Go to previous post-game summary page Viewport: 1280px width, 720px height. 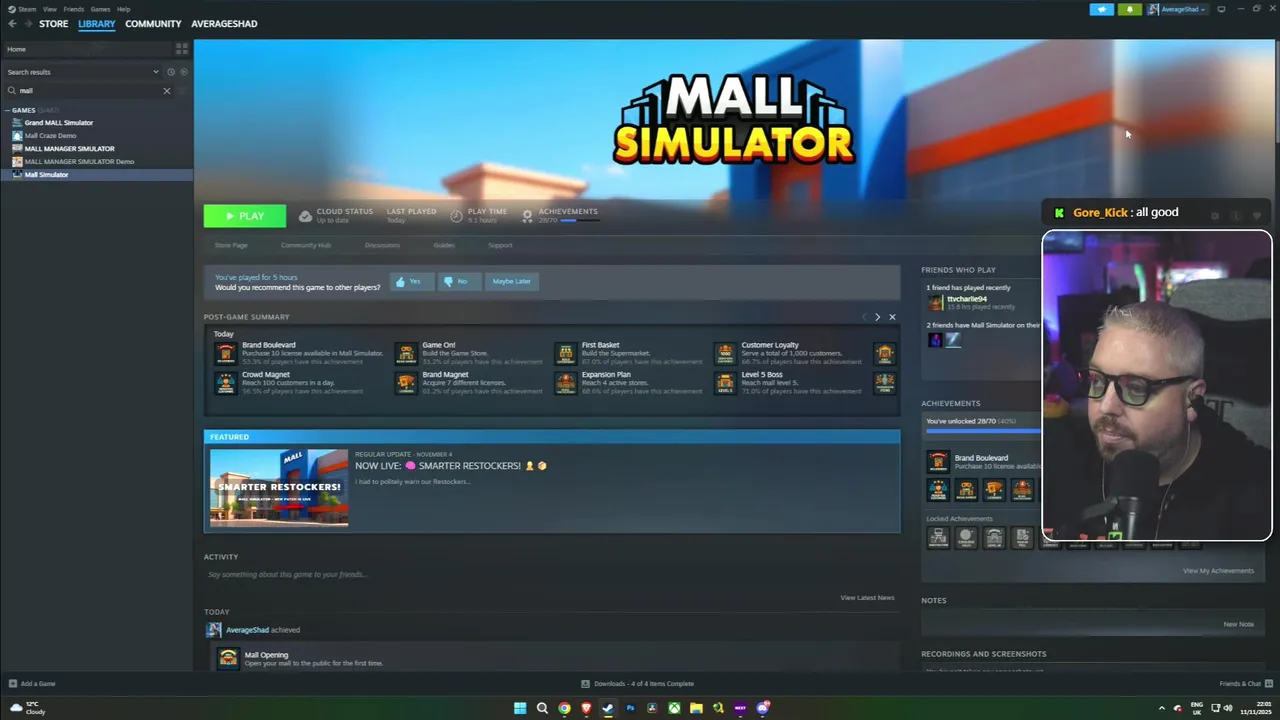tap(865, 317)
